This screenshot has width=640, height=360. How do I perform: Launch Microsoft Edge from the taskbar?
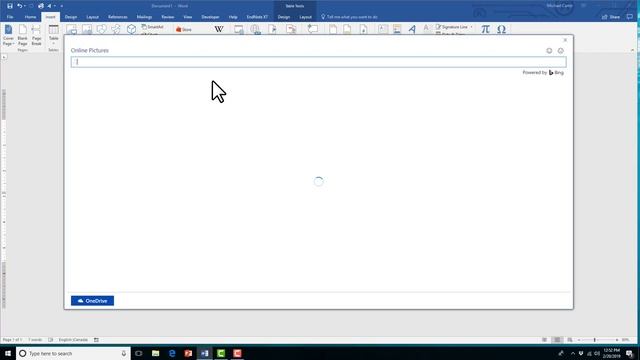pyautogui.click(x=172, y=353)
